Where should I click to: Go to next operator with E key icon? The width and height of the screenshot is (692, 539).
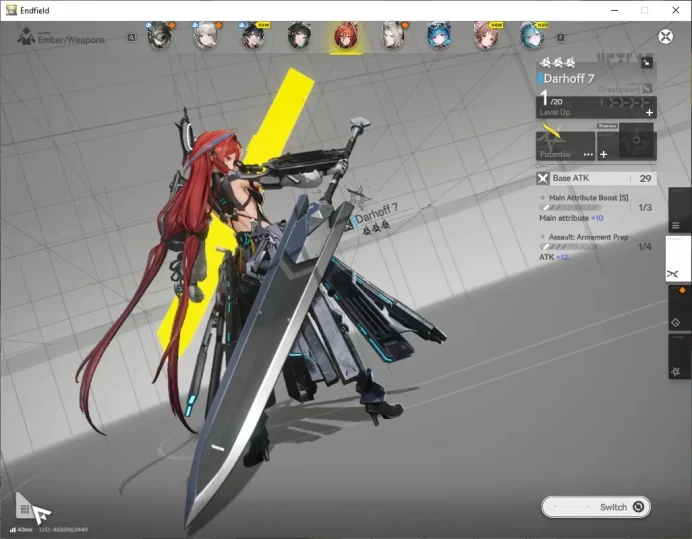pyautogui.click(x=560, y=38)
